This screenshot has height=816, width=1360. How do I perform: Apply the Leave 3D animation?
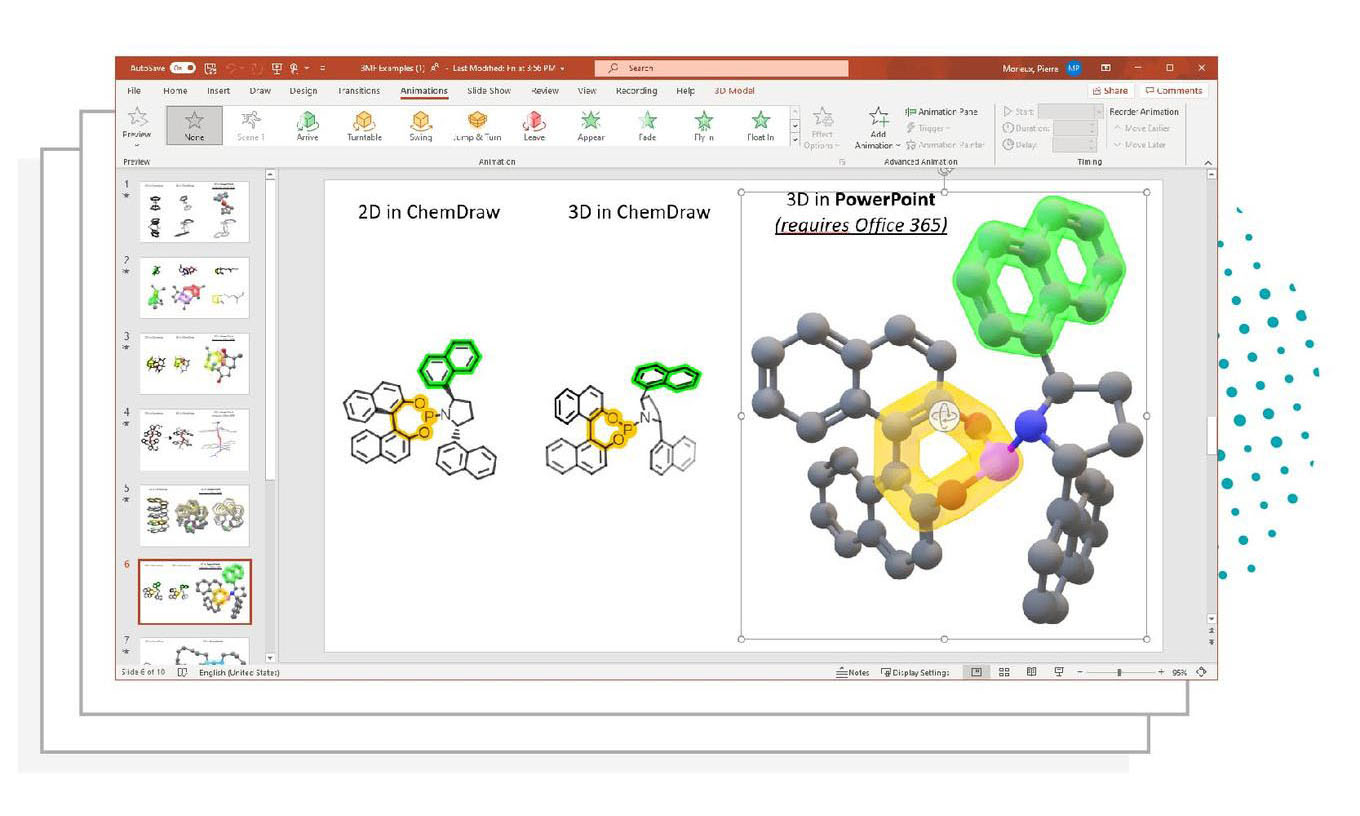(534, 126)
